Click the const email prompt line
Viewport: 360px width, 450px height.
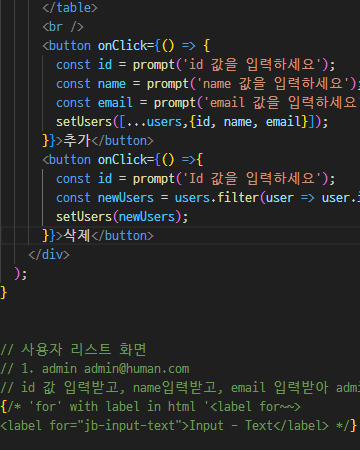tap(208, 103)
